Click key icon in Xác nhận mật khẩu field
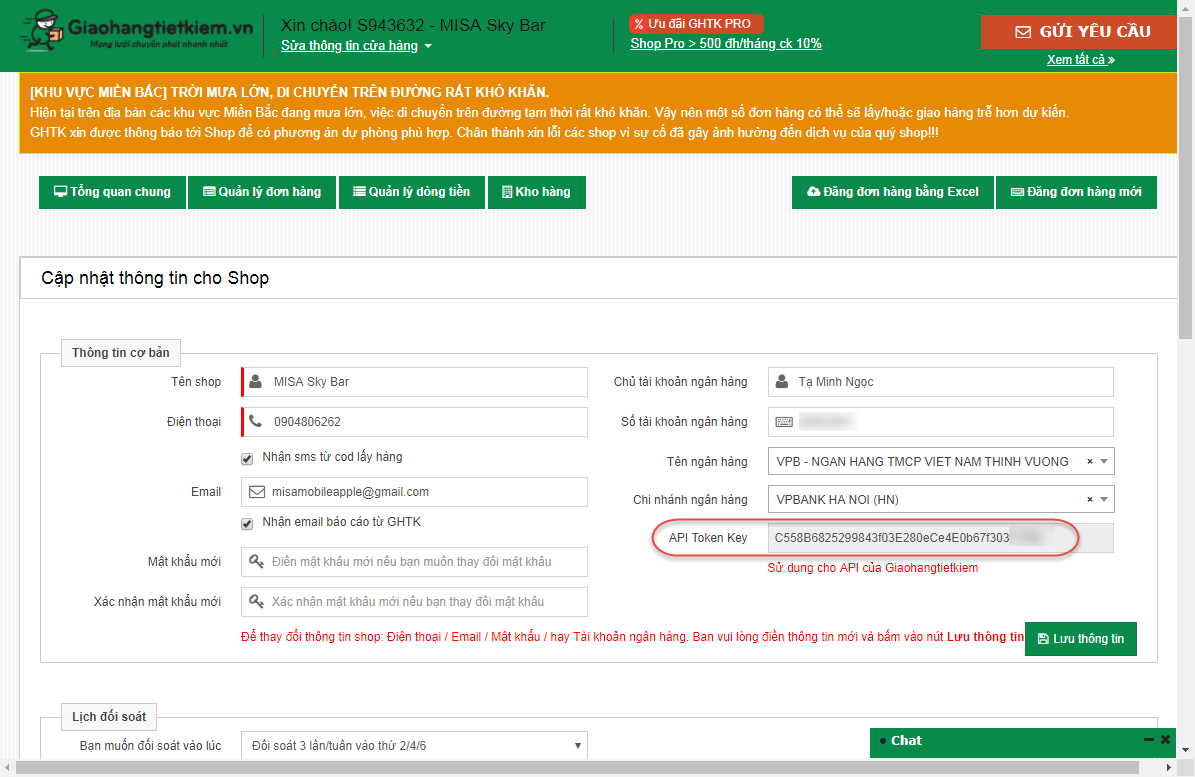This screenshot has height=777, width=1195. click(x=257, y=602)
